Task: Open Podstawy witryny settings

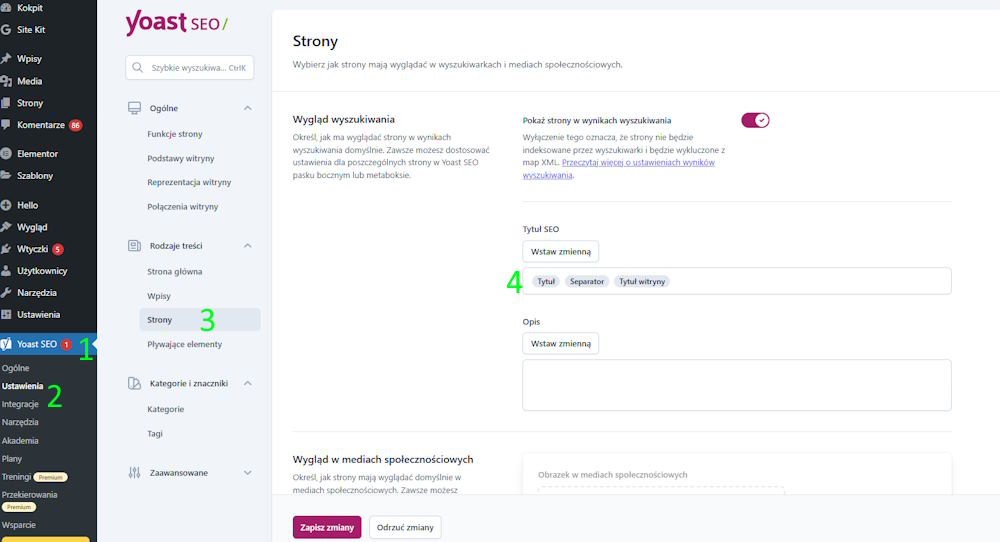Action: coord(180,158)
